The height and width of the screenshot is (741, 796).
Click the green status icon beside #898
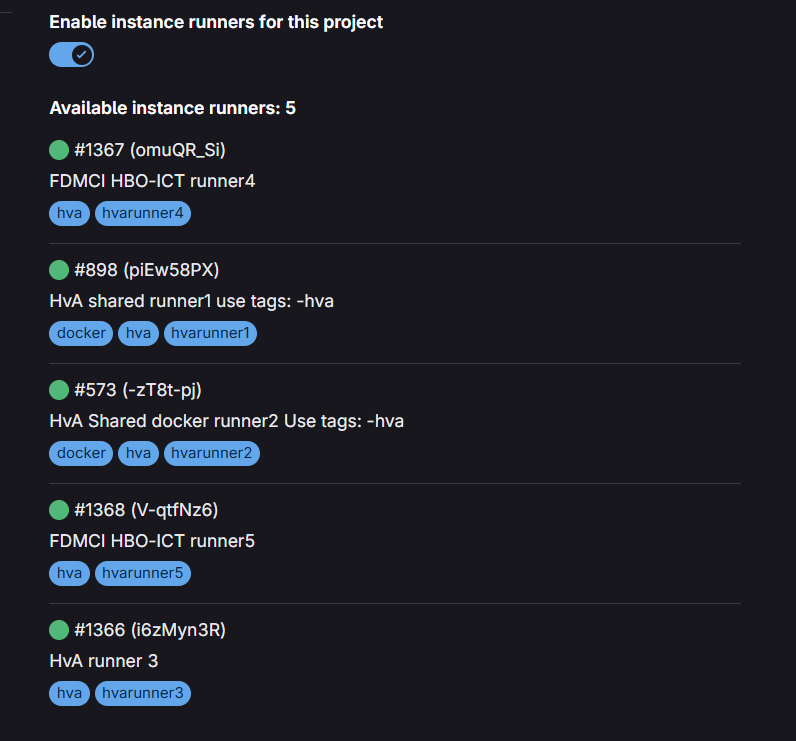click(59, 270)
